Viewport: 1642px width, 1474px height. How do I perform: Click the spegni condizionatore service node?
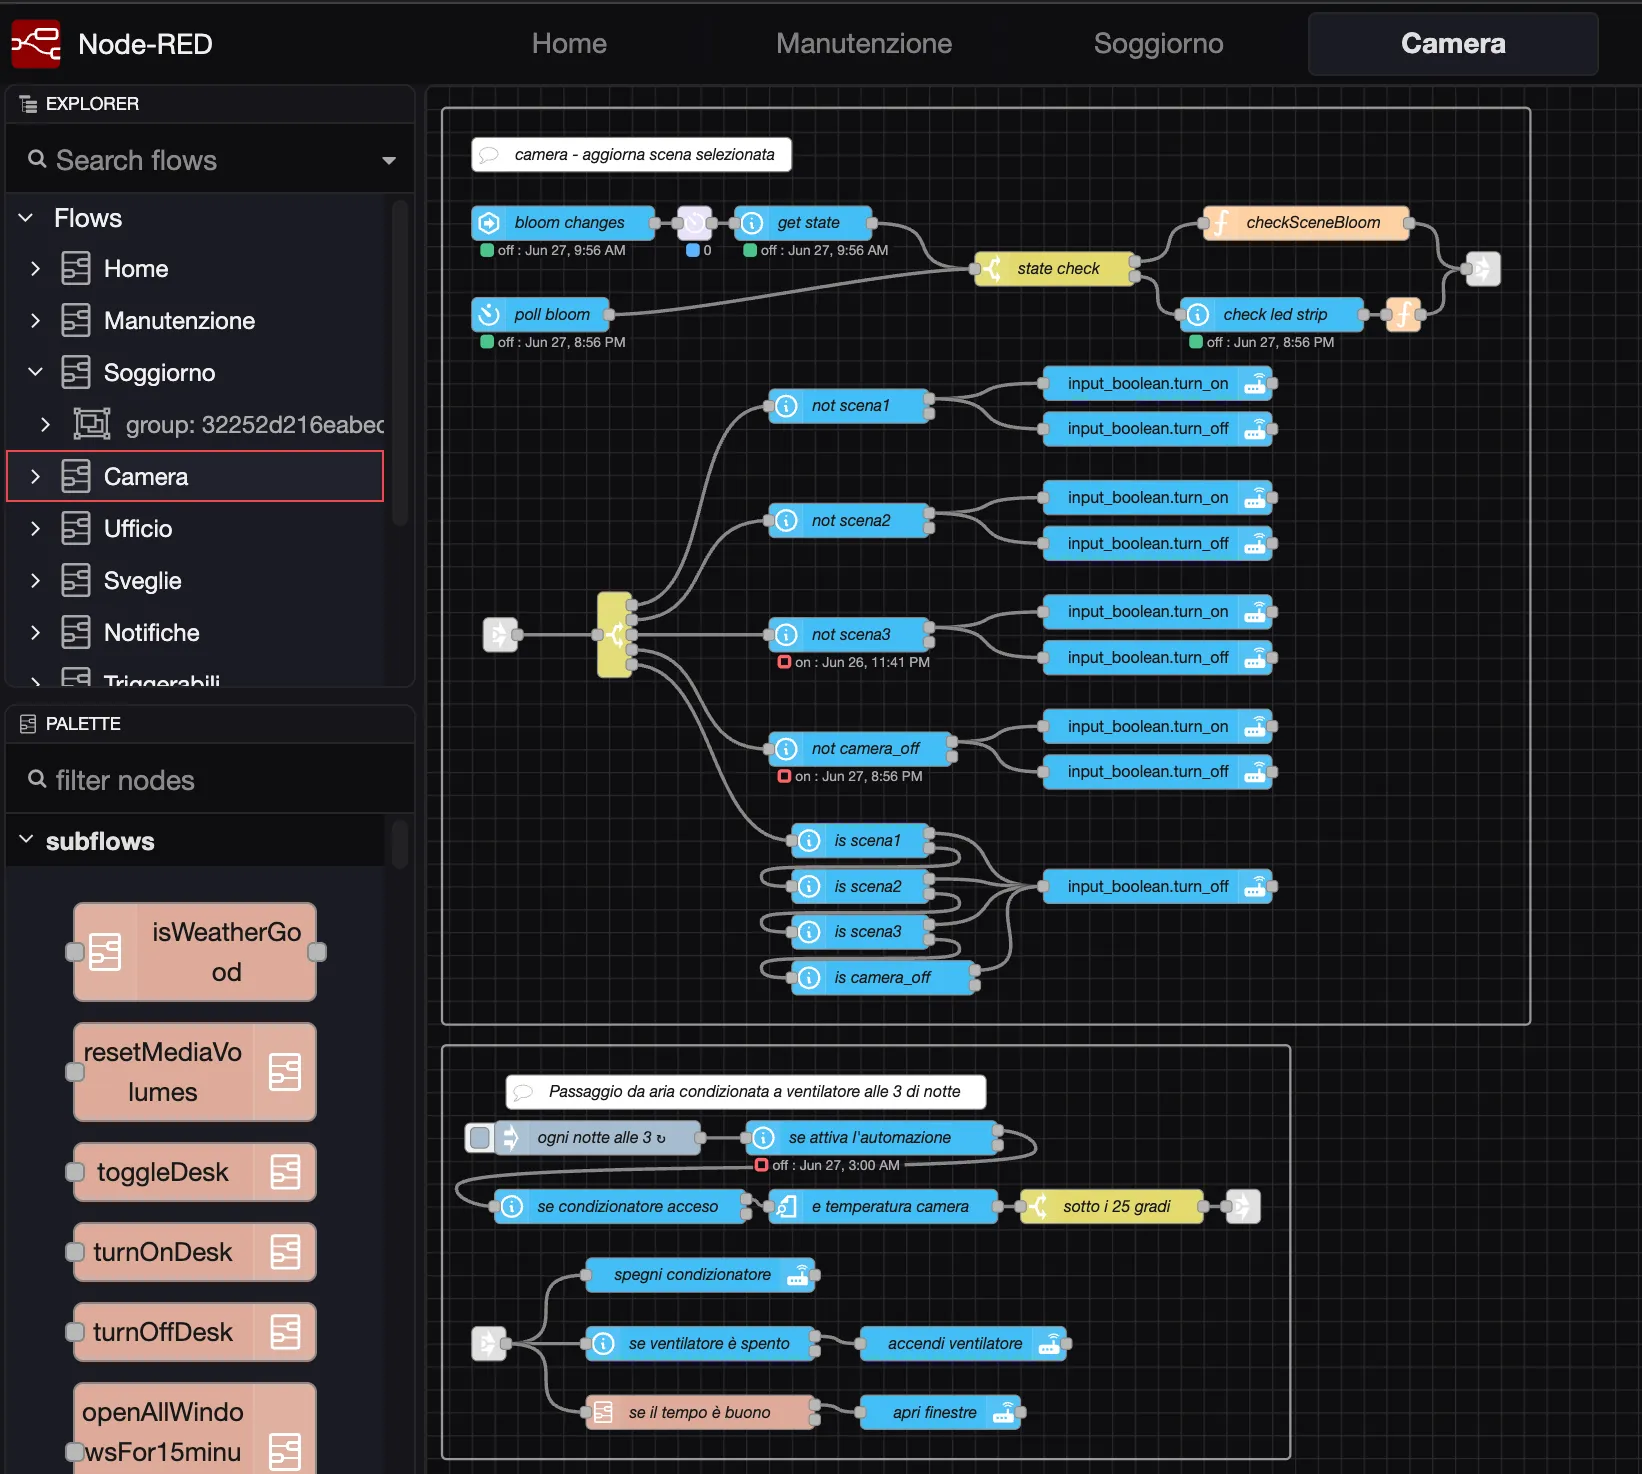[699, 1275]
